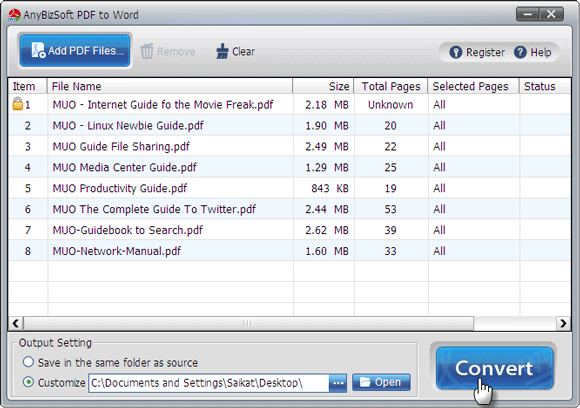580x408 pixels.
Task: Clear the file list with Clear
Action: click(x=235, y=51)
